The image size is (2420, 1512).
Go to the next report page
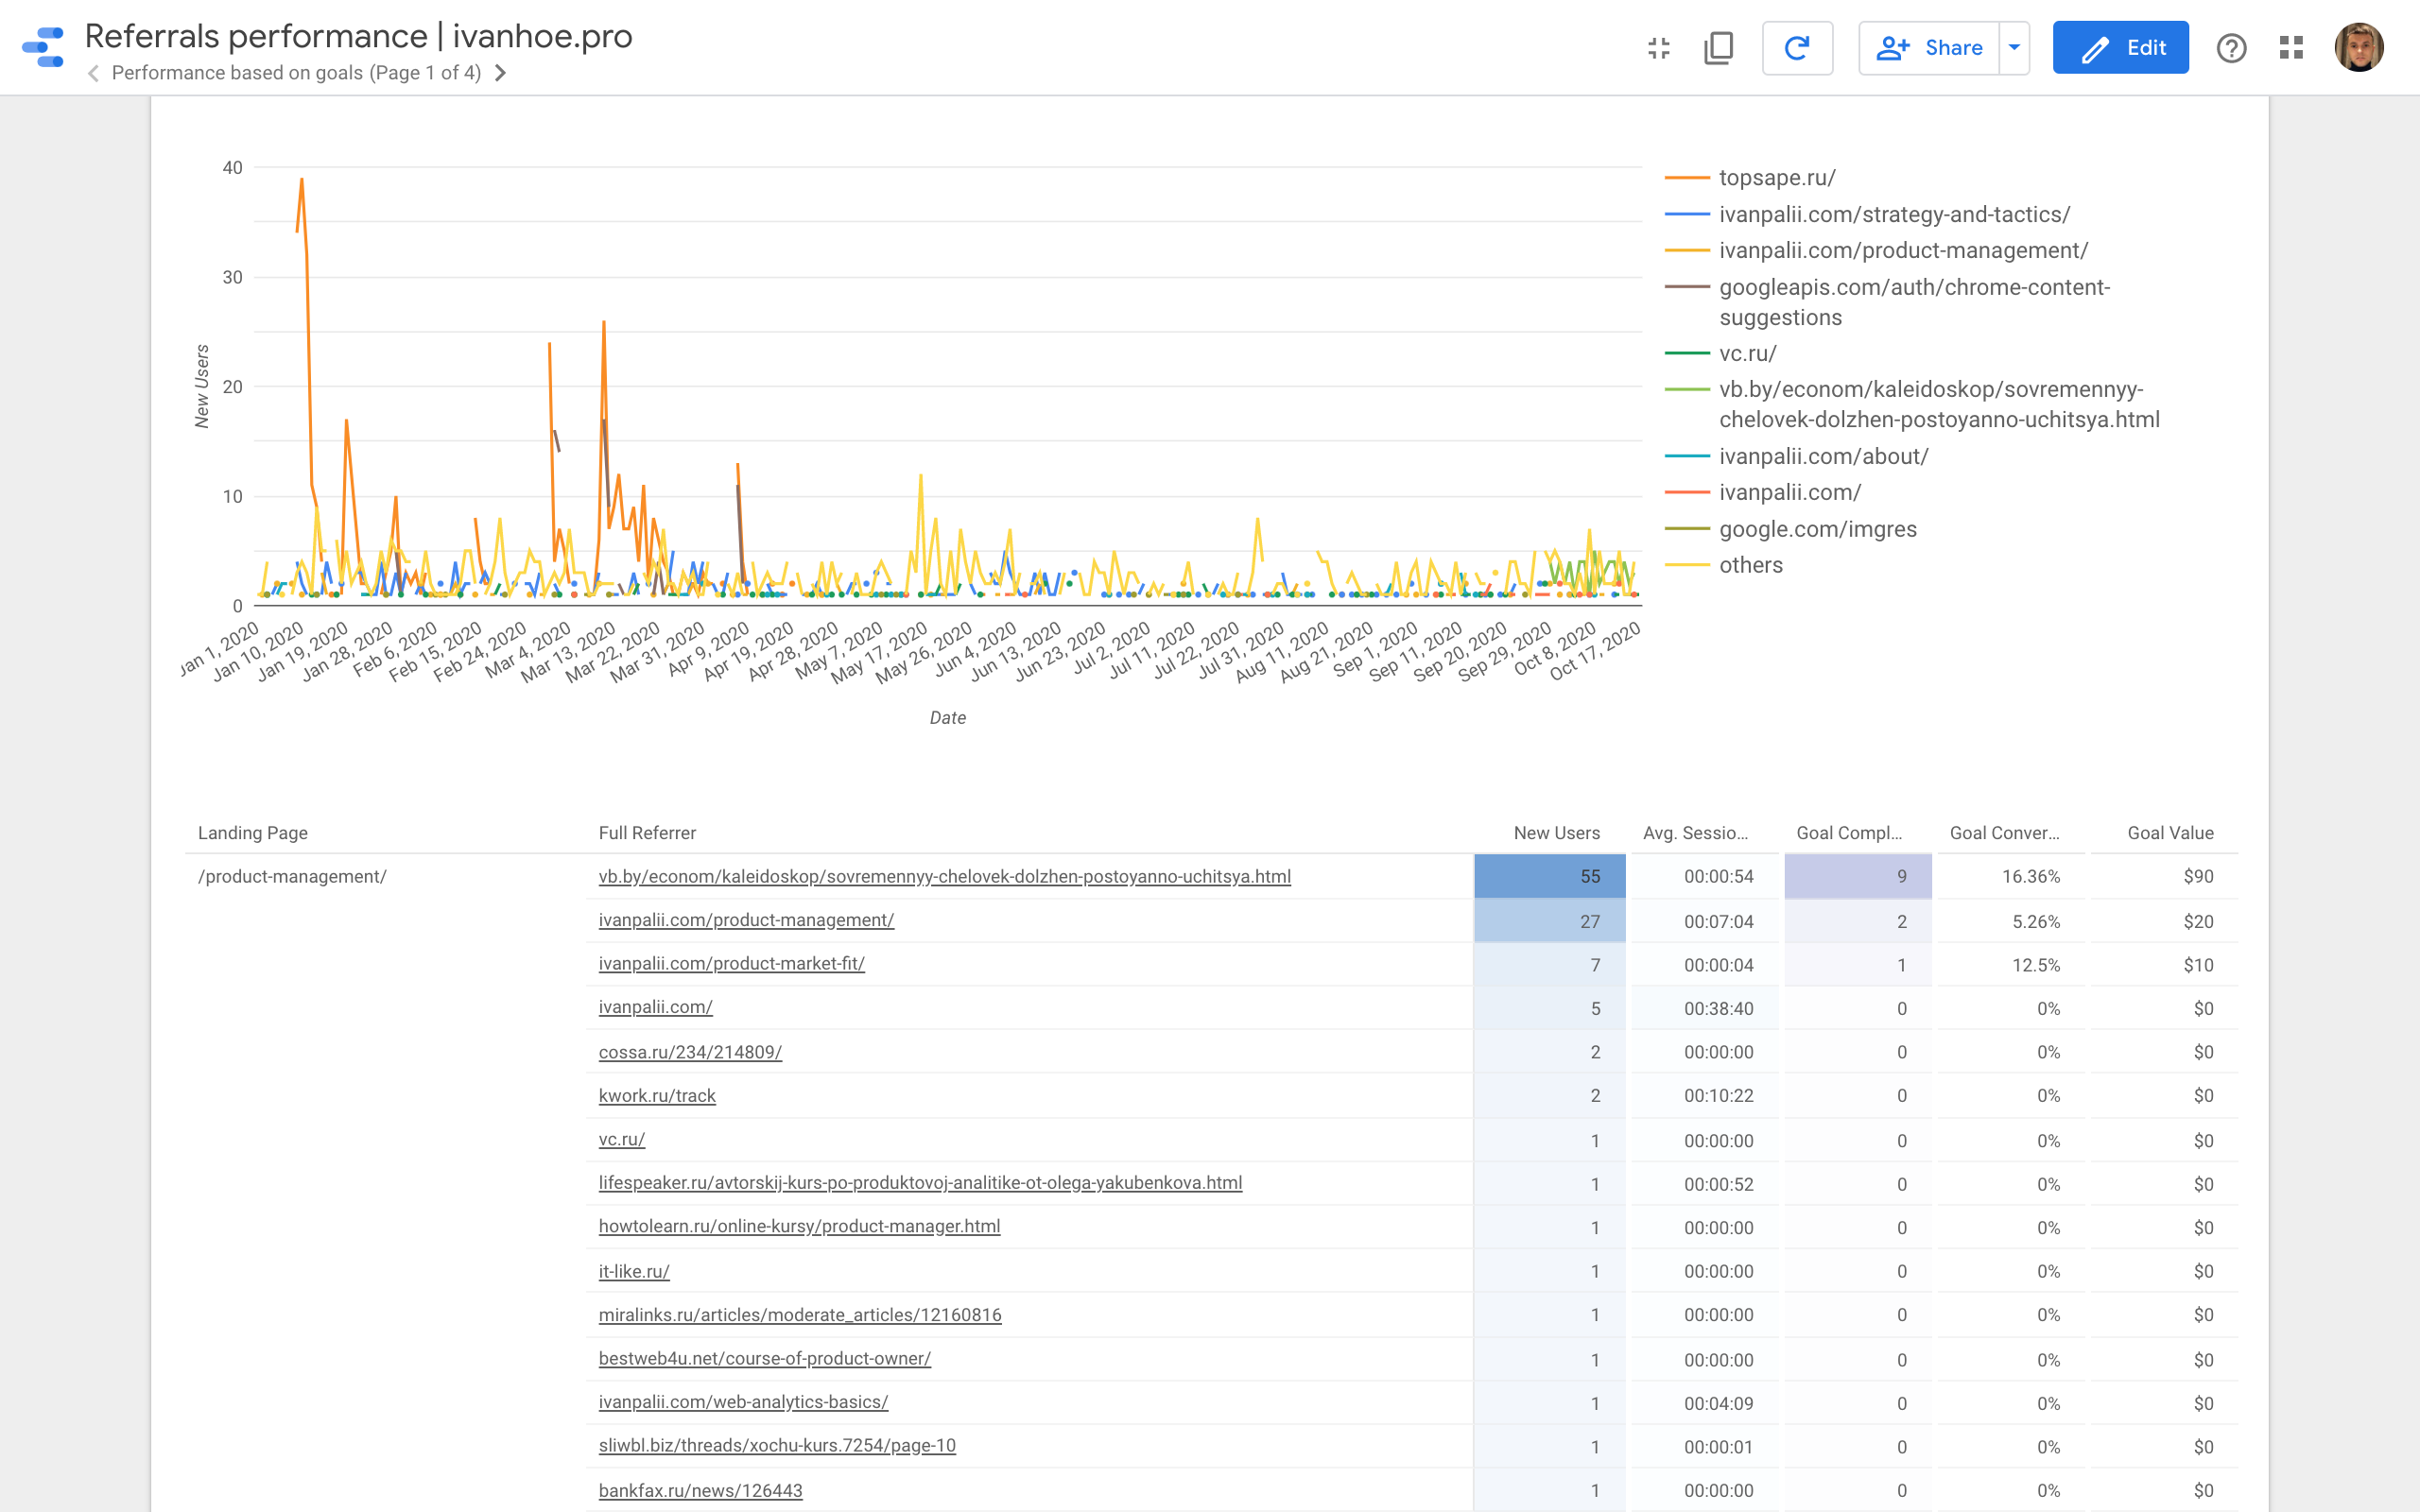pyautogui.click(x=502, y=73)
